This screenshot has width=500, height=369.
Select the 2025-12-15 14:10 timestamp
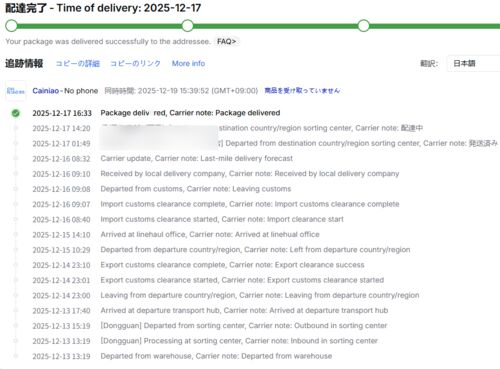(61, 235)
